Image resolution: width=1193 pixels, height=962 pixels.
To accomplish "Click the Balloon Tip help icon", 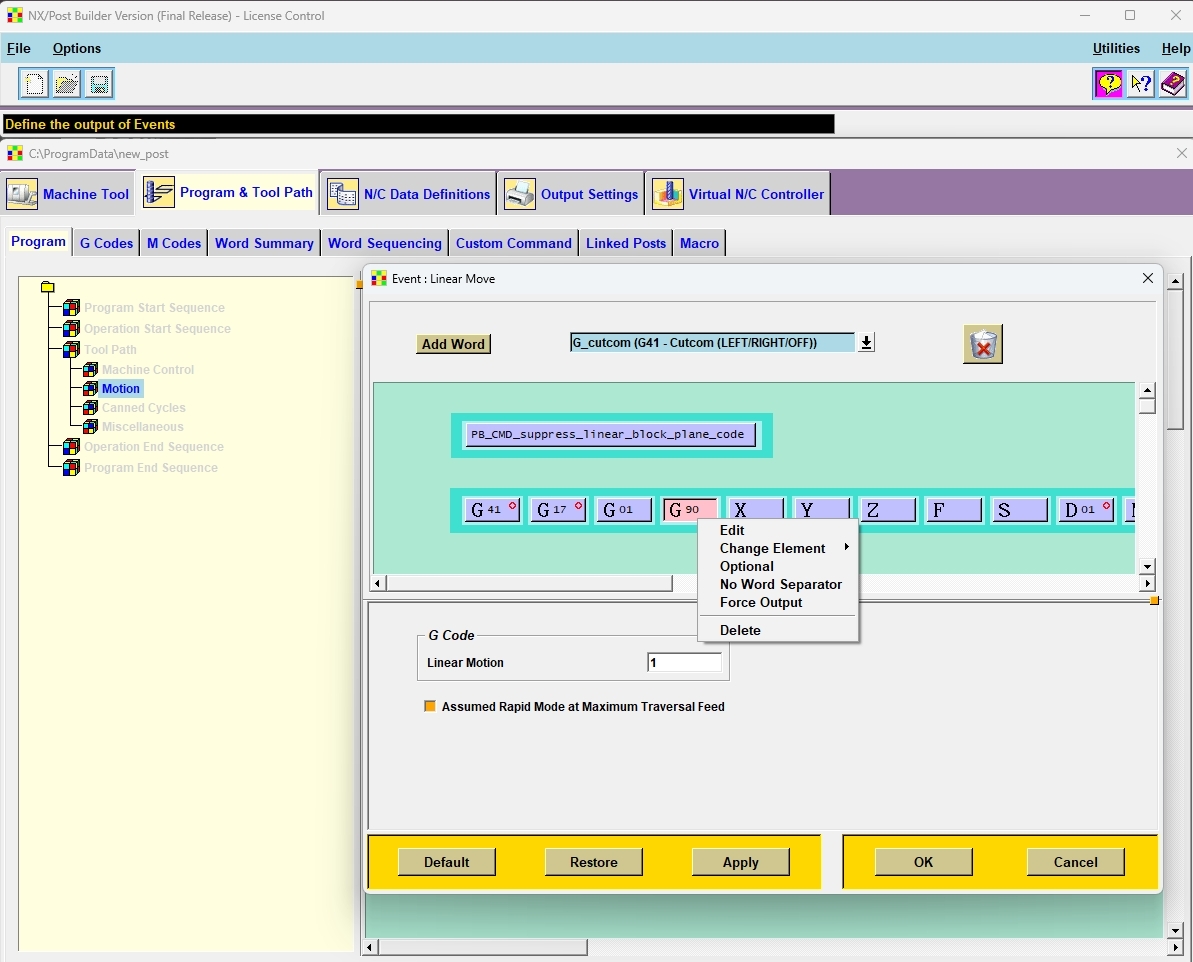I will click(x=1108, y=84).
